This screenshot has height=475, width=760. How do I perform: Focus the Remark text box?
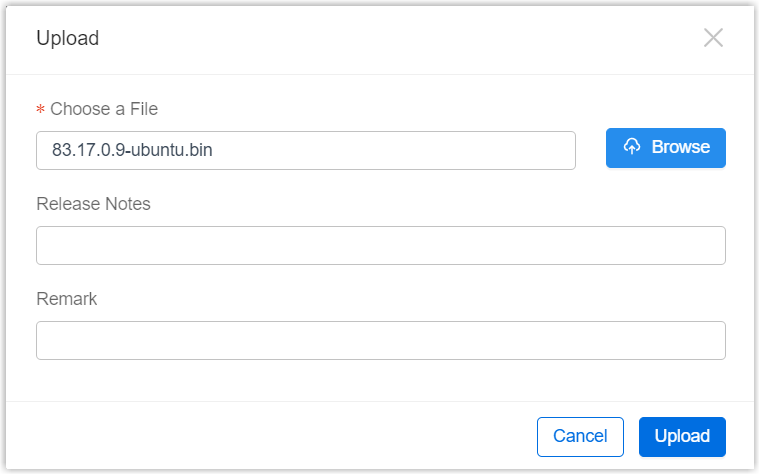pyautogui.click(x=380, y=340)
